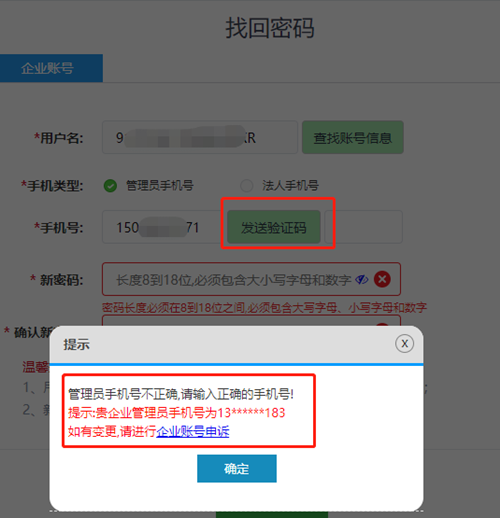Focus the 确认新密码 field above dialog
The width and height of the screenshot is (500, 518).
click(251, 321)
